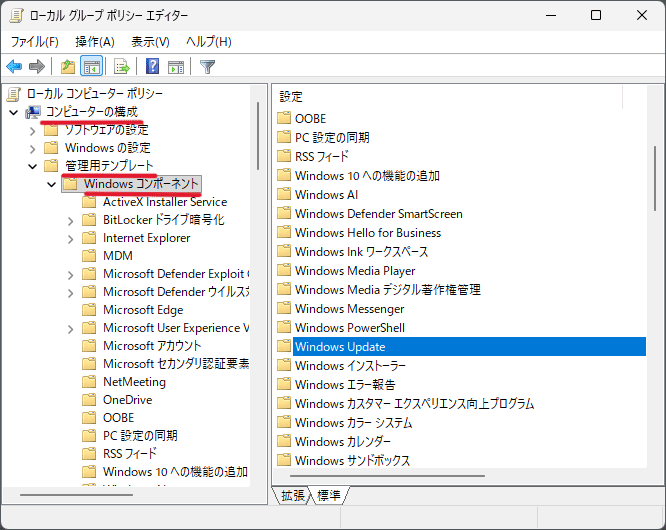Viewport: 666px width, 530px height.
Task: Select Windows カラー システム in list
Action: point(353,423)
